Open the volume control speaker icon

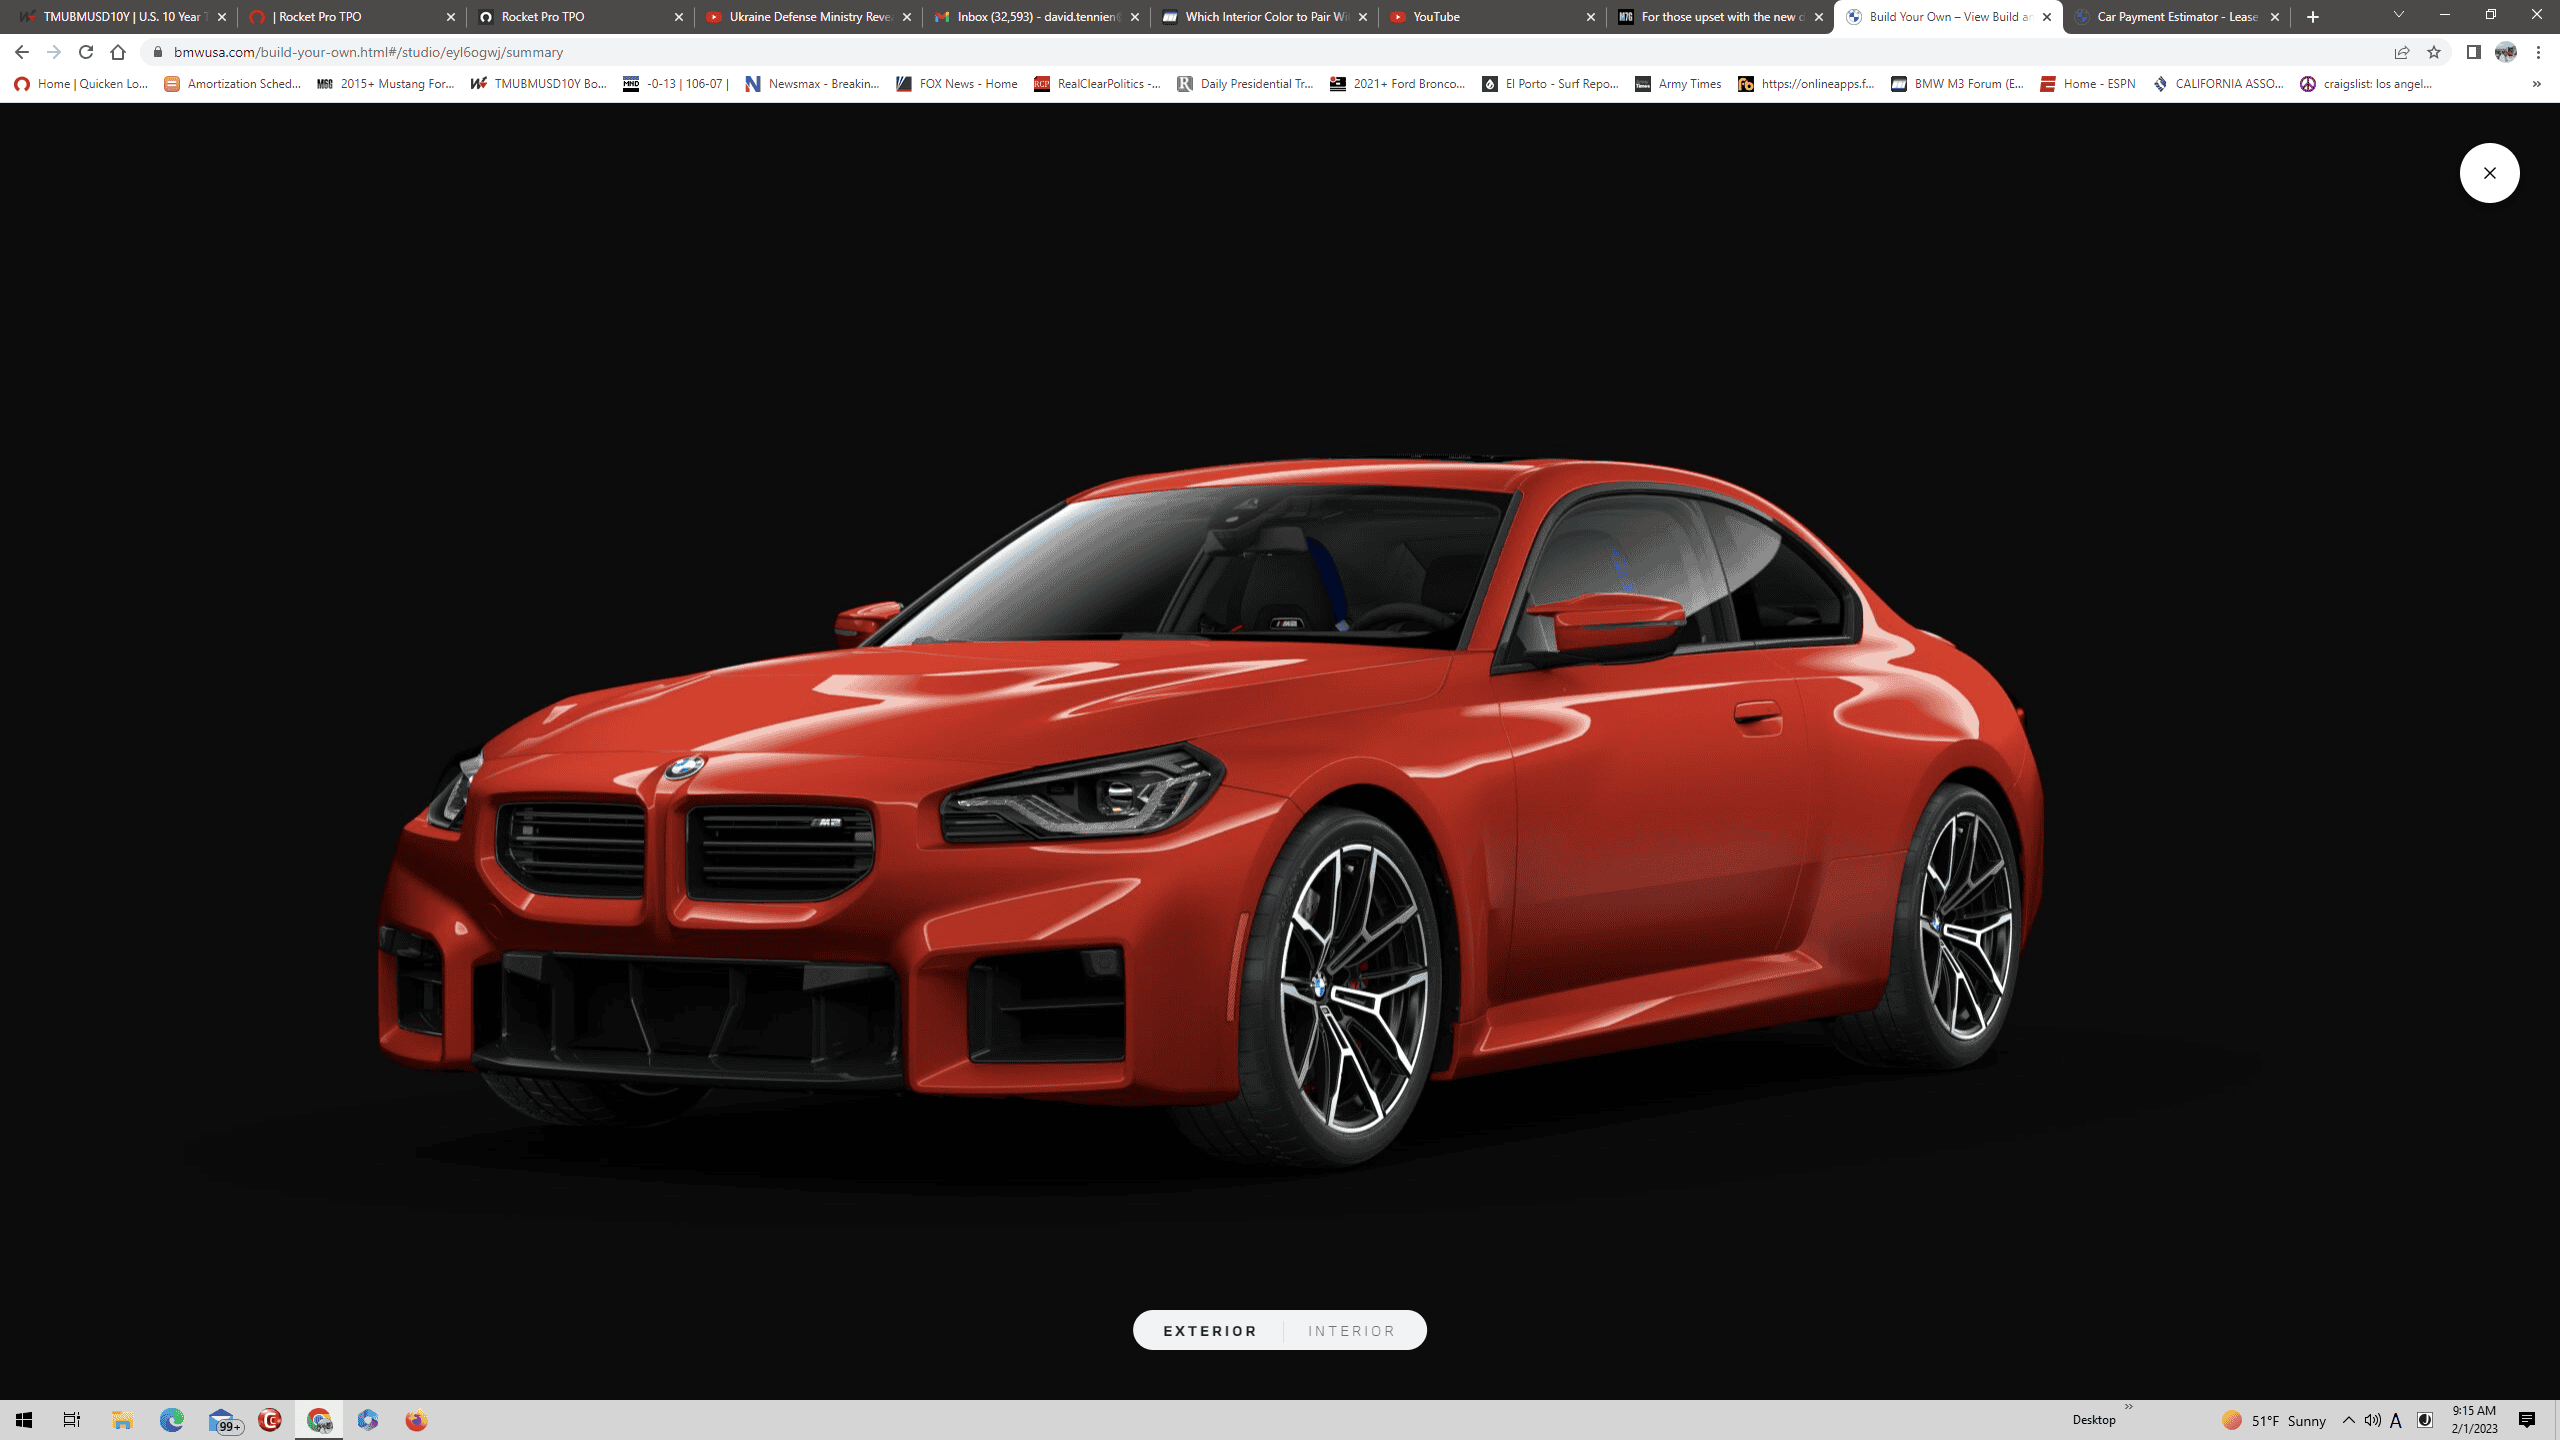pos(2372,1420)
